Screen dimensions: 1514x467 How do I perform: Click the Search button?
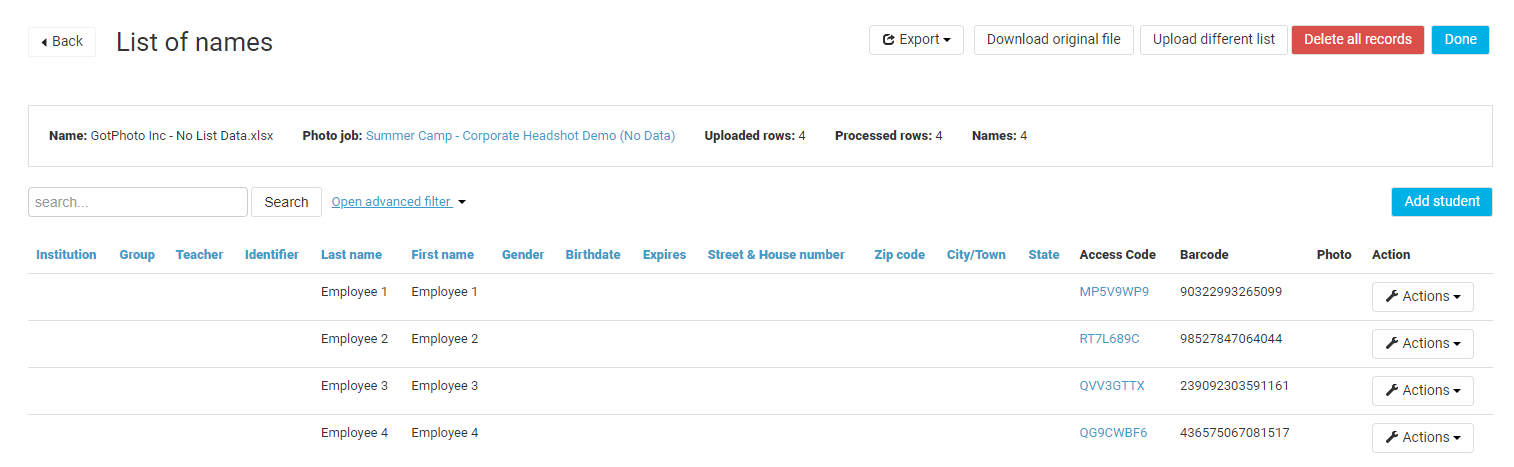click(x=286, y=202)
